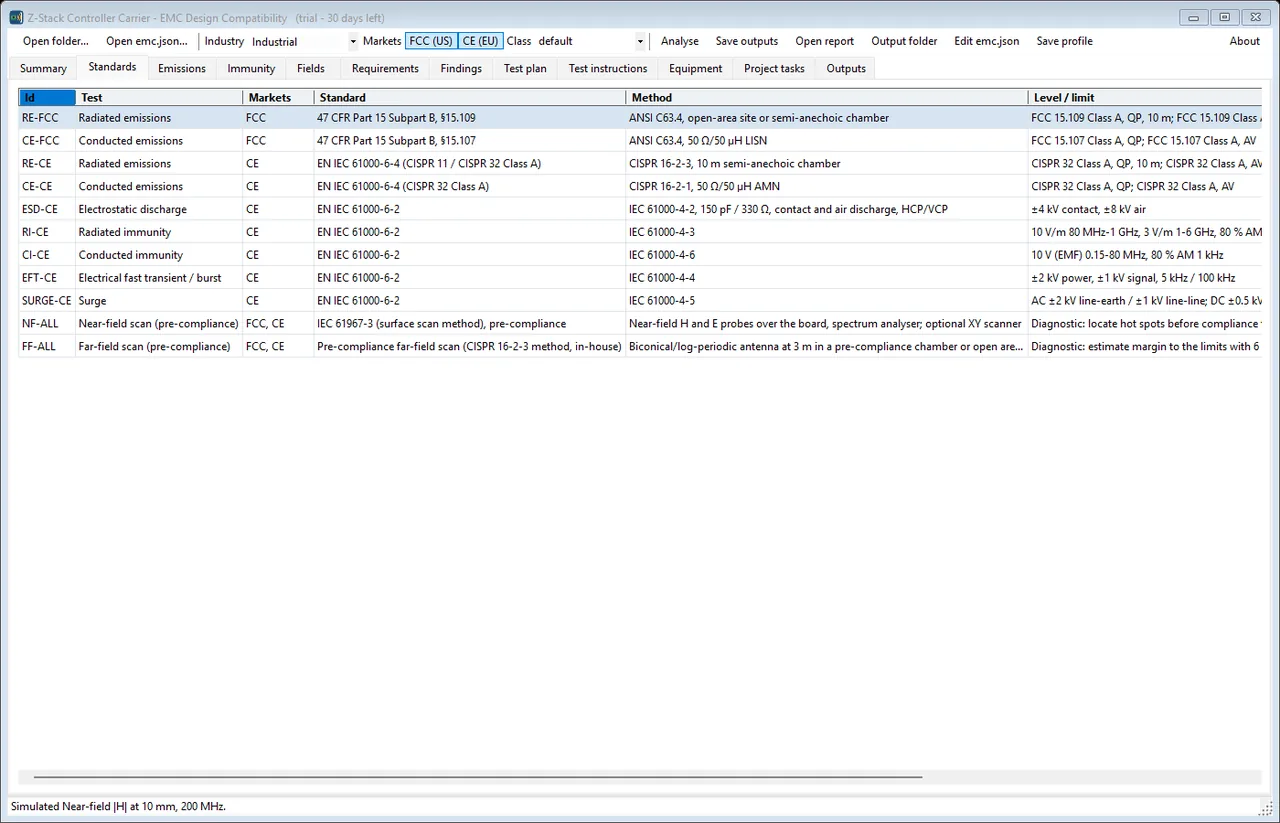Toggle the FCC (US) market button
This screenshot has width=1280, height=823.
tap(431, 41)
